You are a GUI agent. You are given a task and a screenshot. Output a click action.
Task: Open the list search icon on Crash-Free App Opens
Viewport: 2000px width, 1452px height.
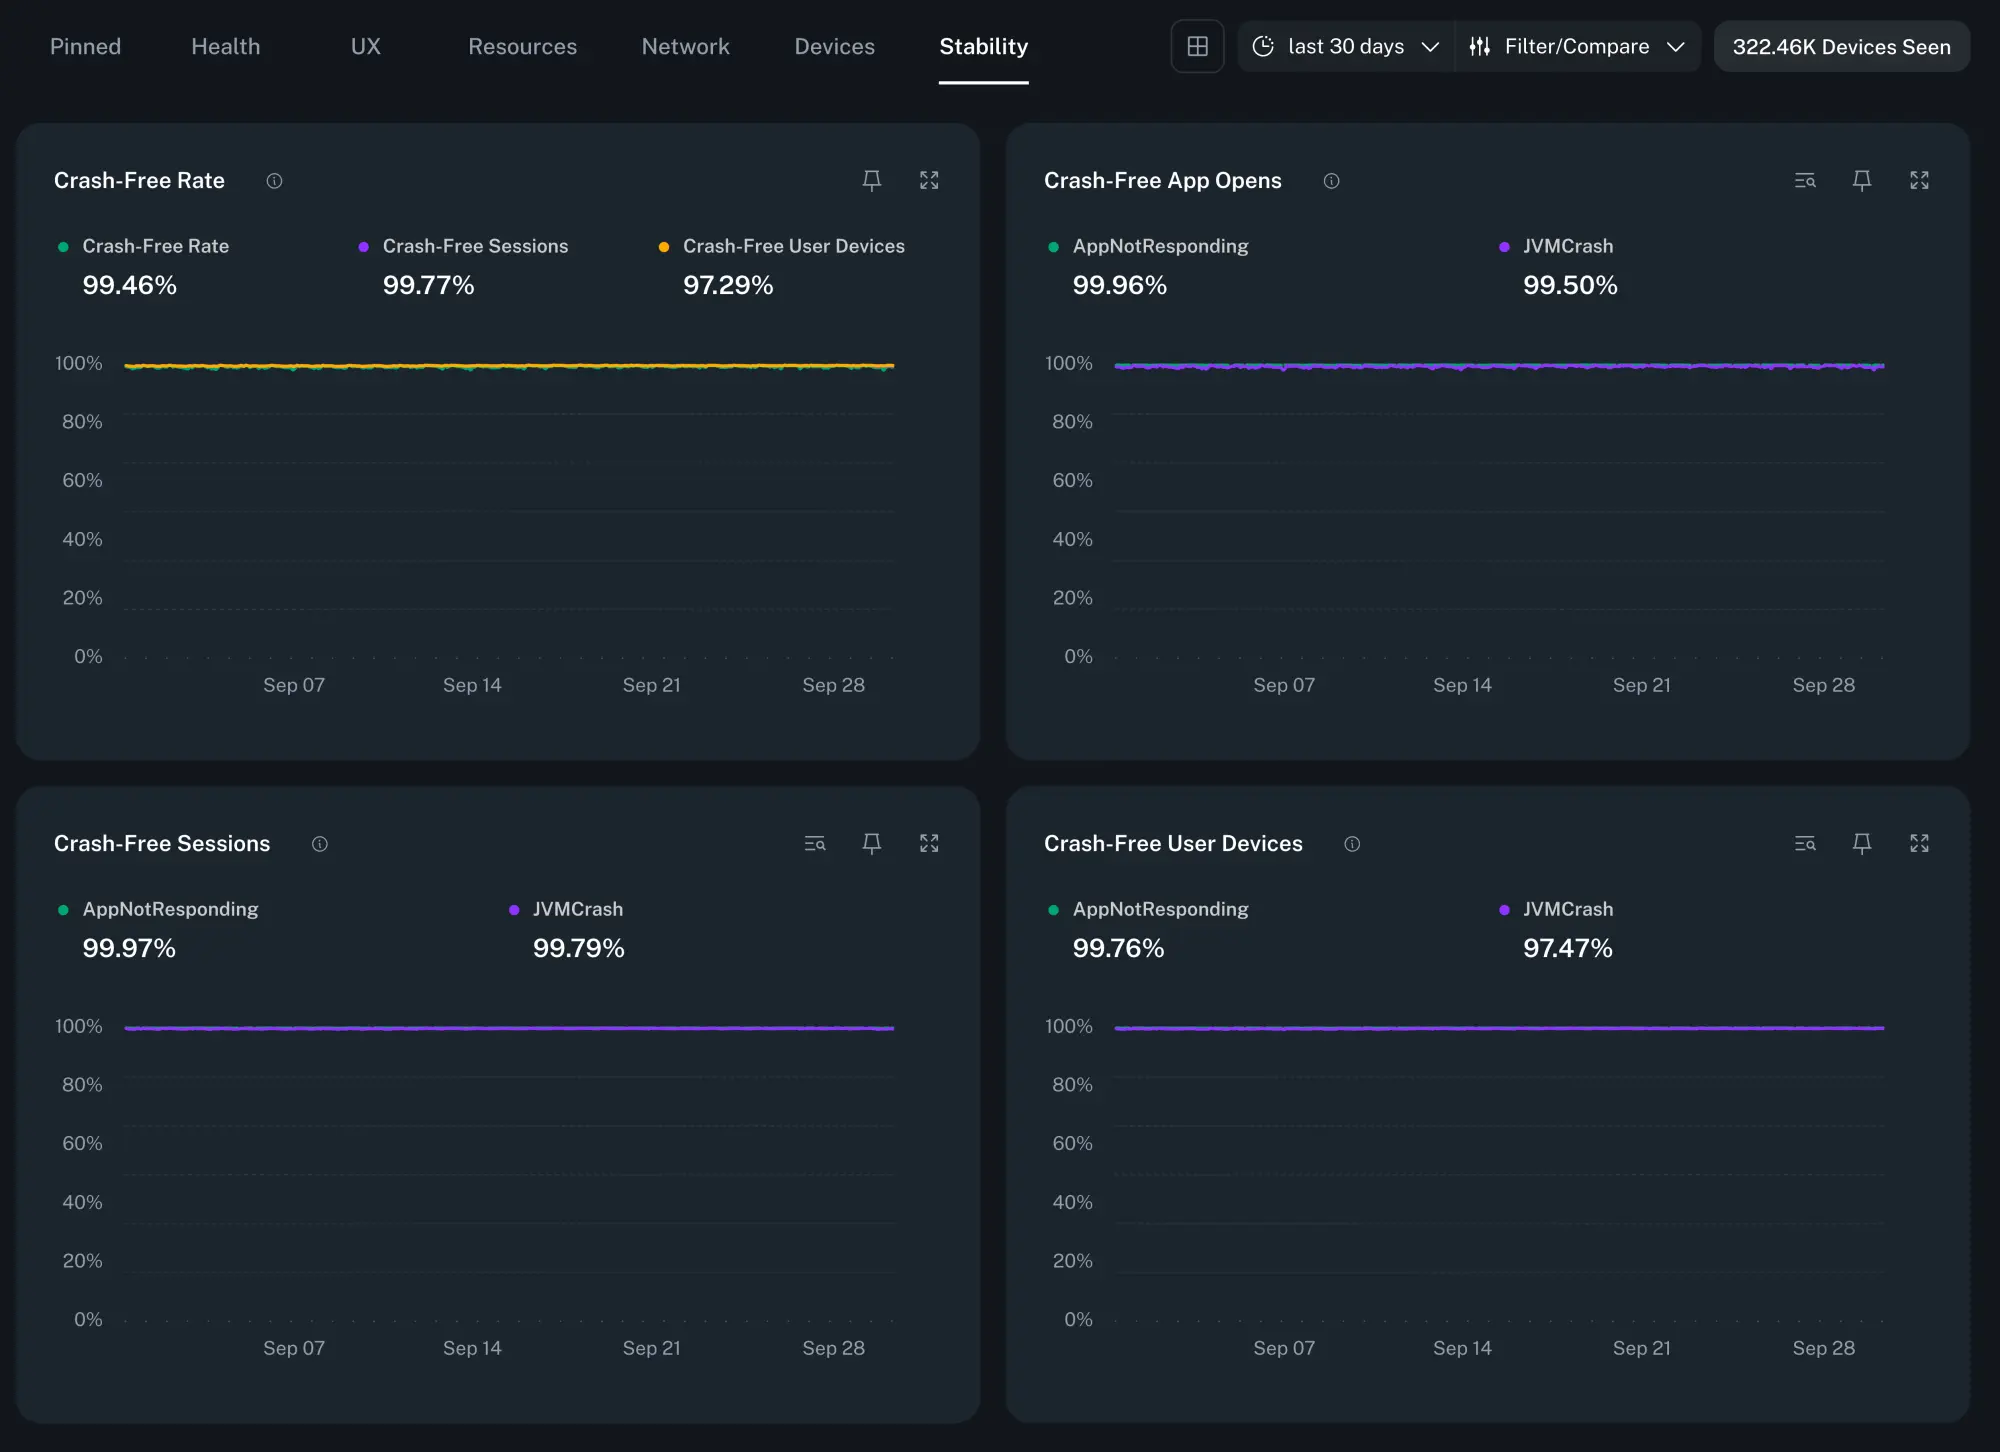1805,180
